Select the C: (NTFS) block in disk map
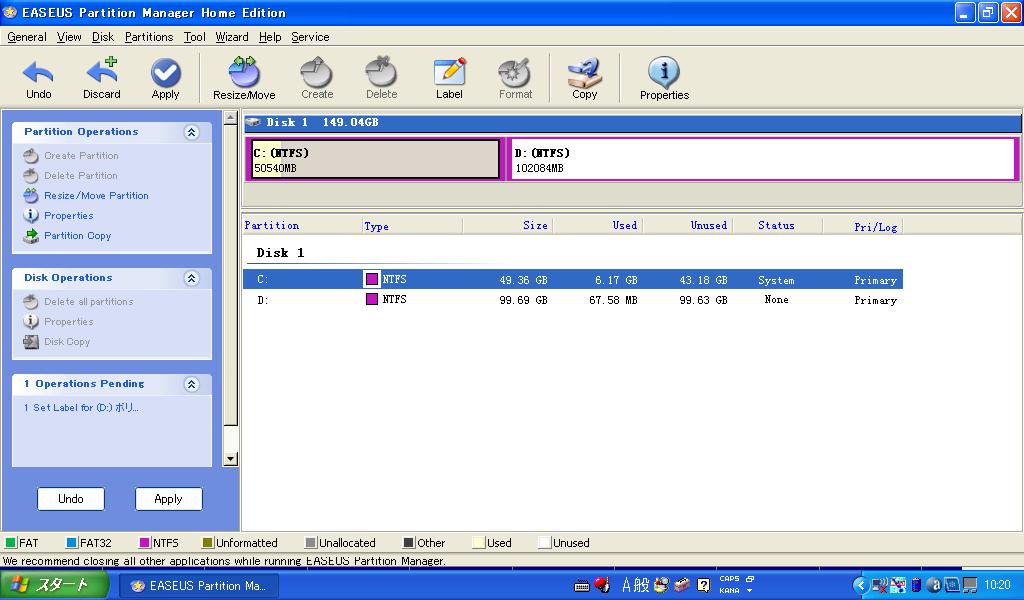1024x600 pixels. tap(376, 159)
